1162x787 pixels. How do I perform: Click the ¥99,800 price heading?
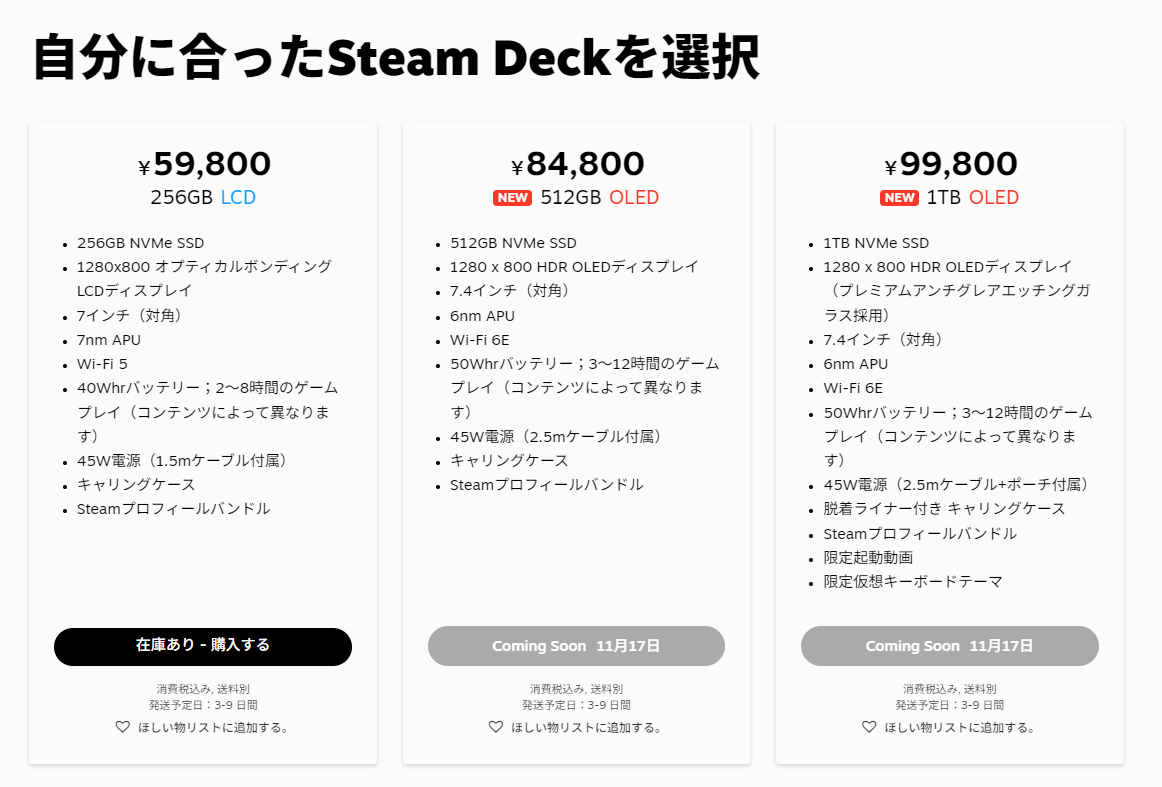click(x=951, y=164)
